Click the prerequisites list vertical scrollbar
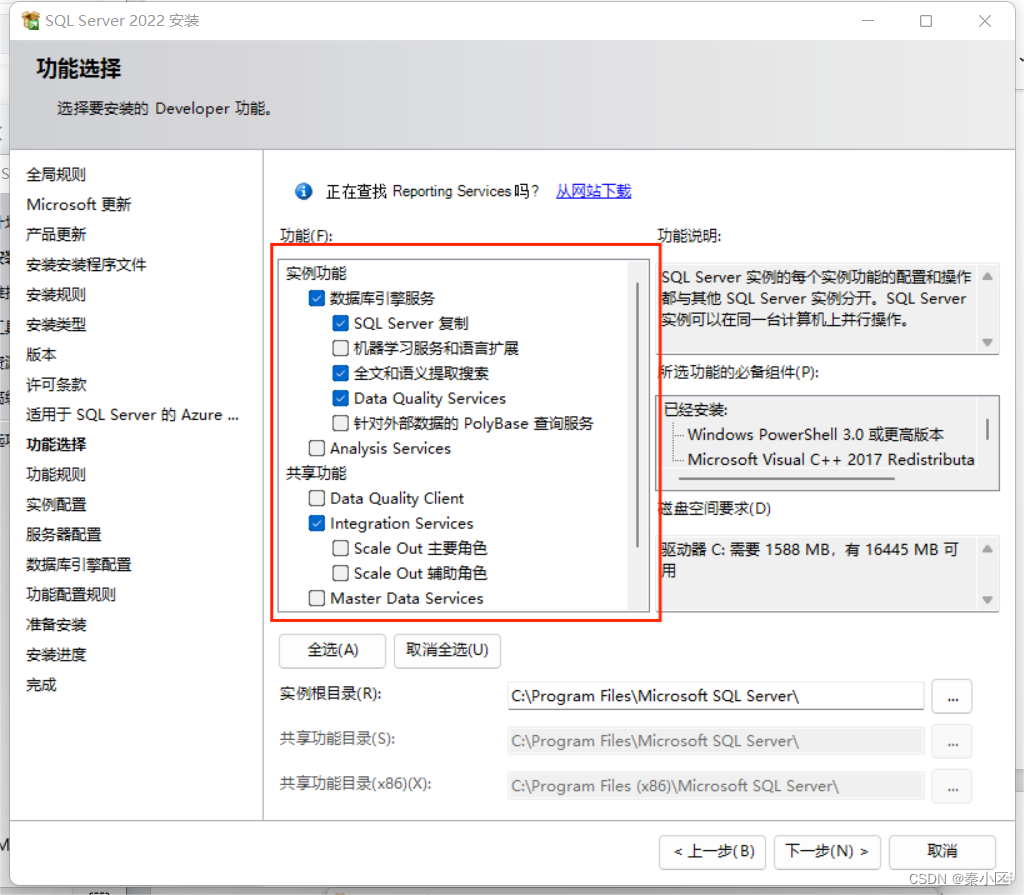Image resolution: width=1024 pixels, height=895 pixels. click(987, 429)
